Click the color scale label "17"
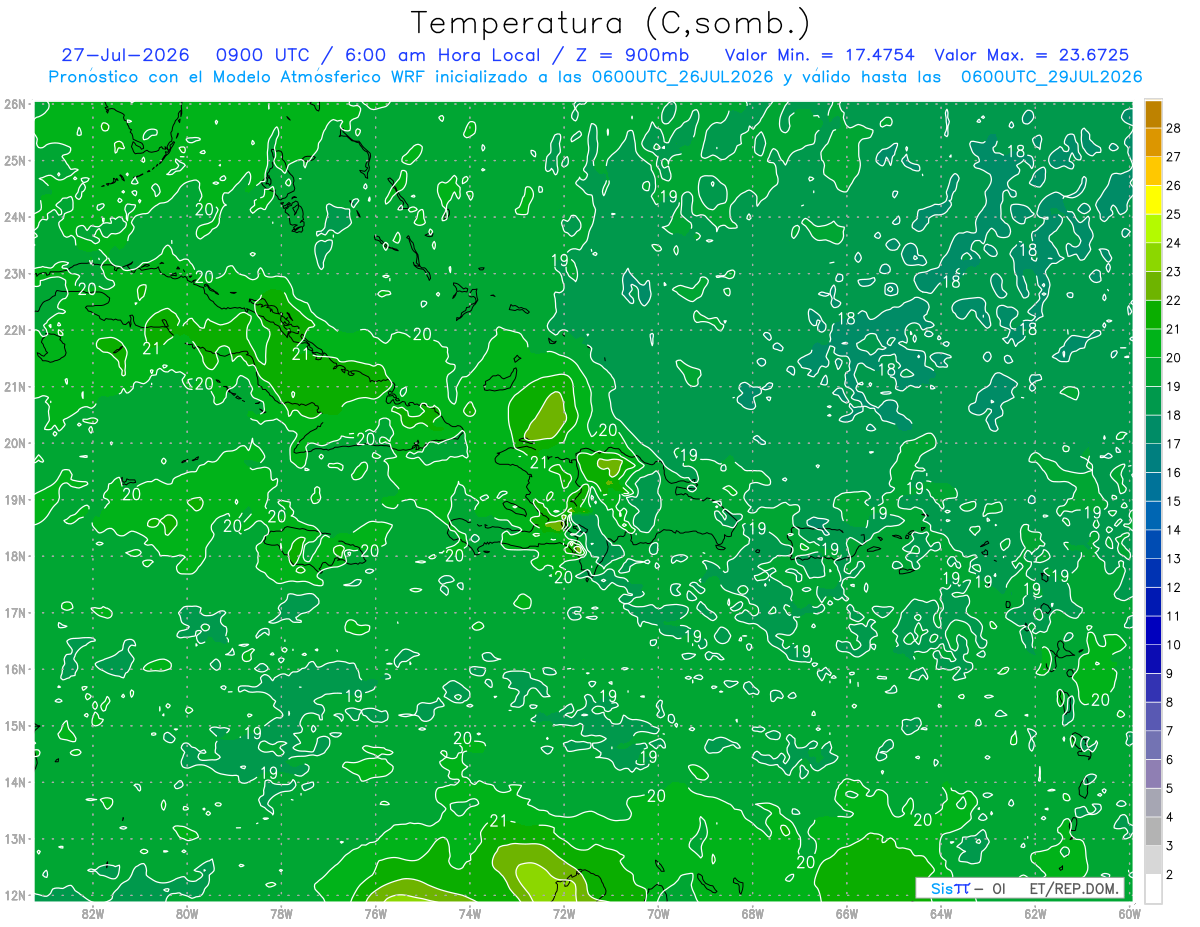This screenshot has height=927, width=1200. 1174,444
